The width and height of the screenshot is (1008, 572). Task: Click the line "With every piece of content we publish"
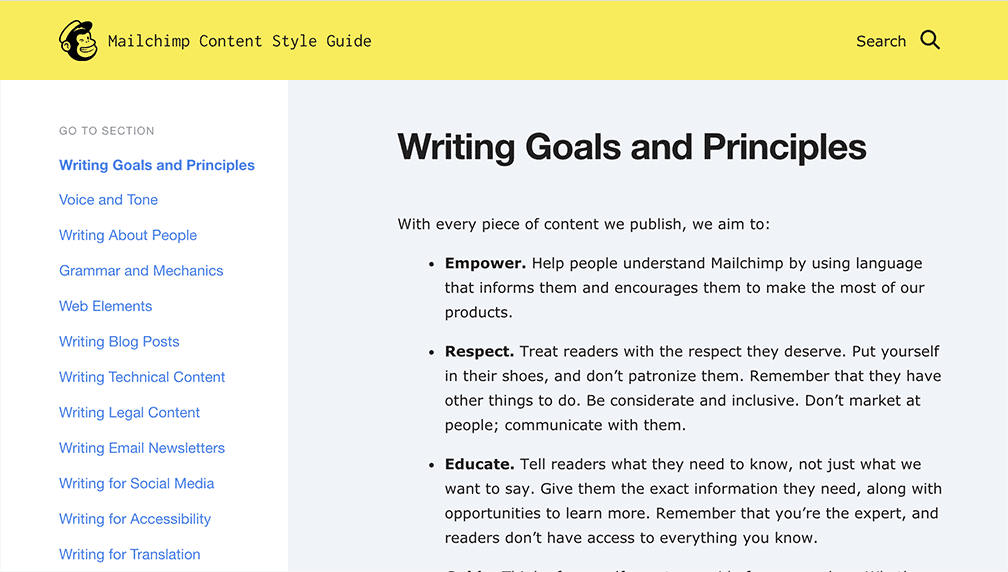tap(584, 224)
